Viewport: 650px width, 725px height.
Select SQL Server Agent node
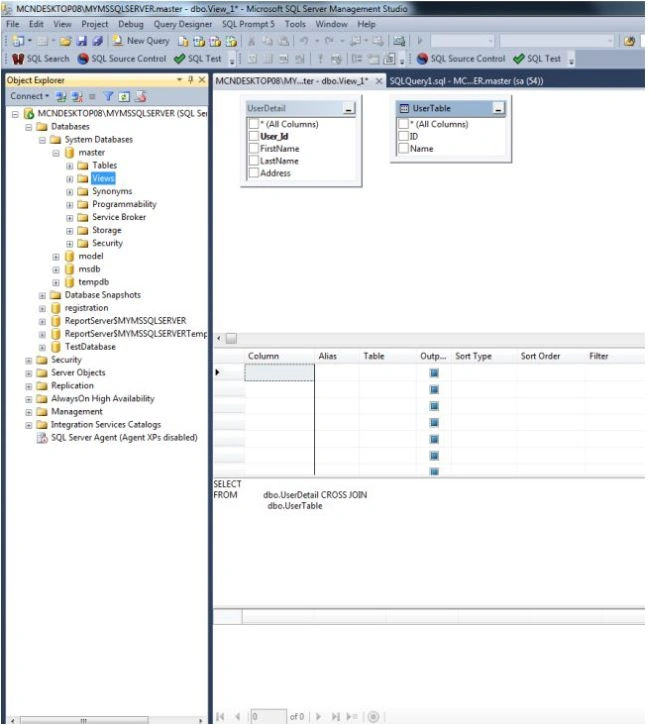tap(124, 437)
